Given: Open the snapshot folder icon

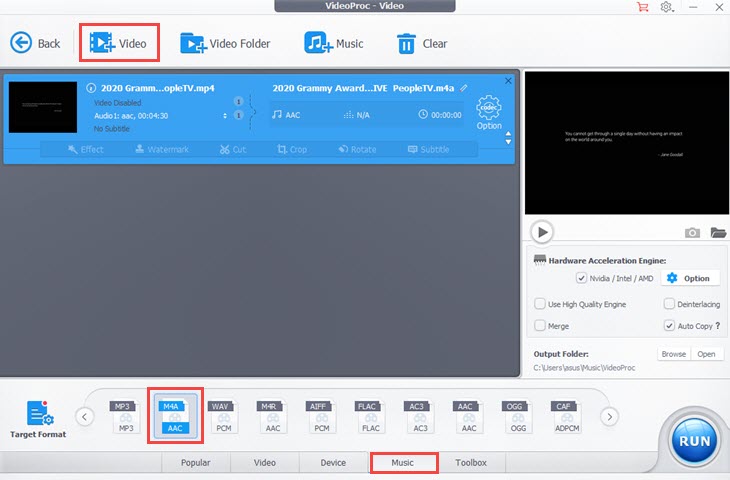Looking at the screenshot, I should pyautogui.click(x=718, y=232).
